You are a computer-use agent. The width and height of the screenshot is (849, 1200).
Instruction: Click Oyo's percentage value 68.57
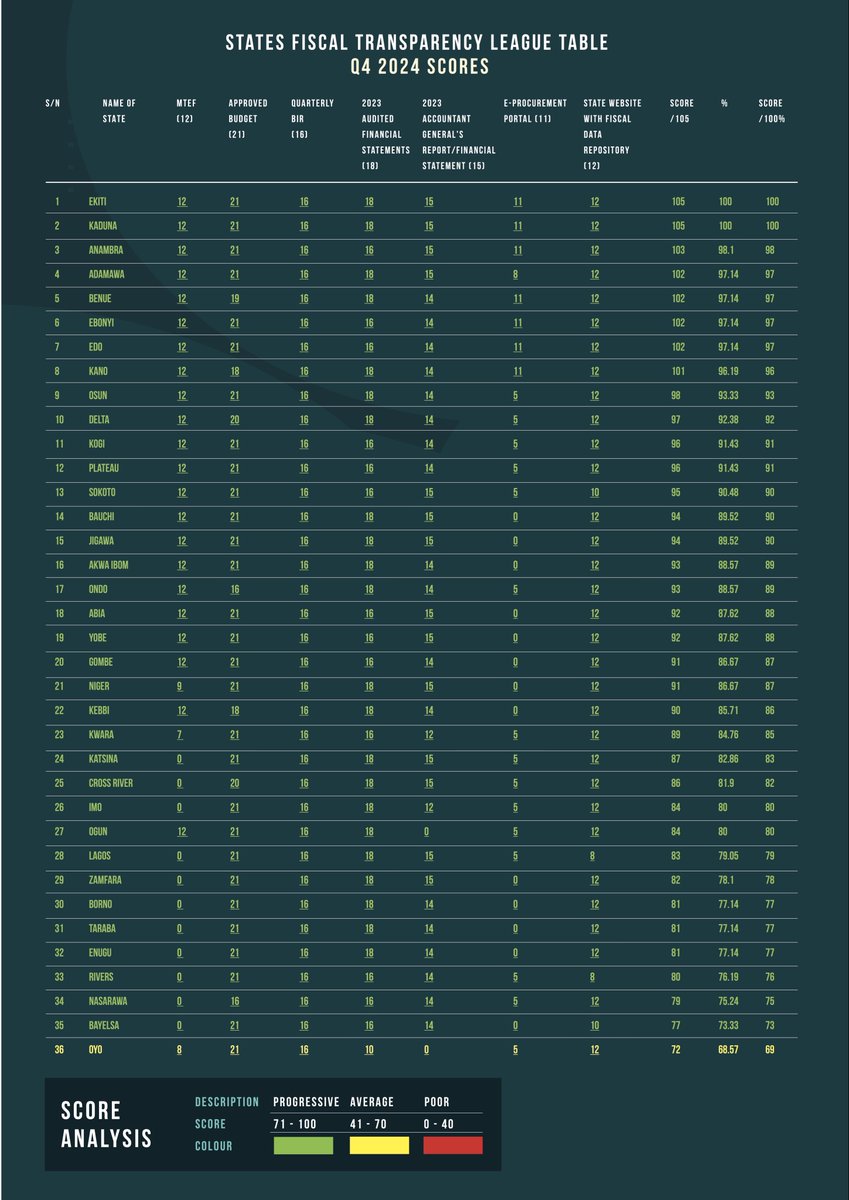tap(729, 1049)
